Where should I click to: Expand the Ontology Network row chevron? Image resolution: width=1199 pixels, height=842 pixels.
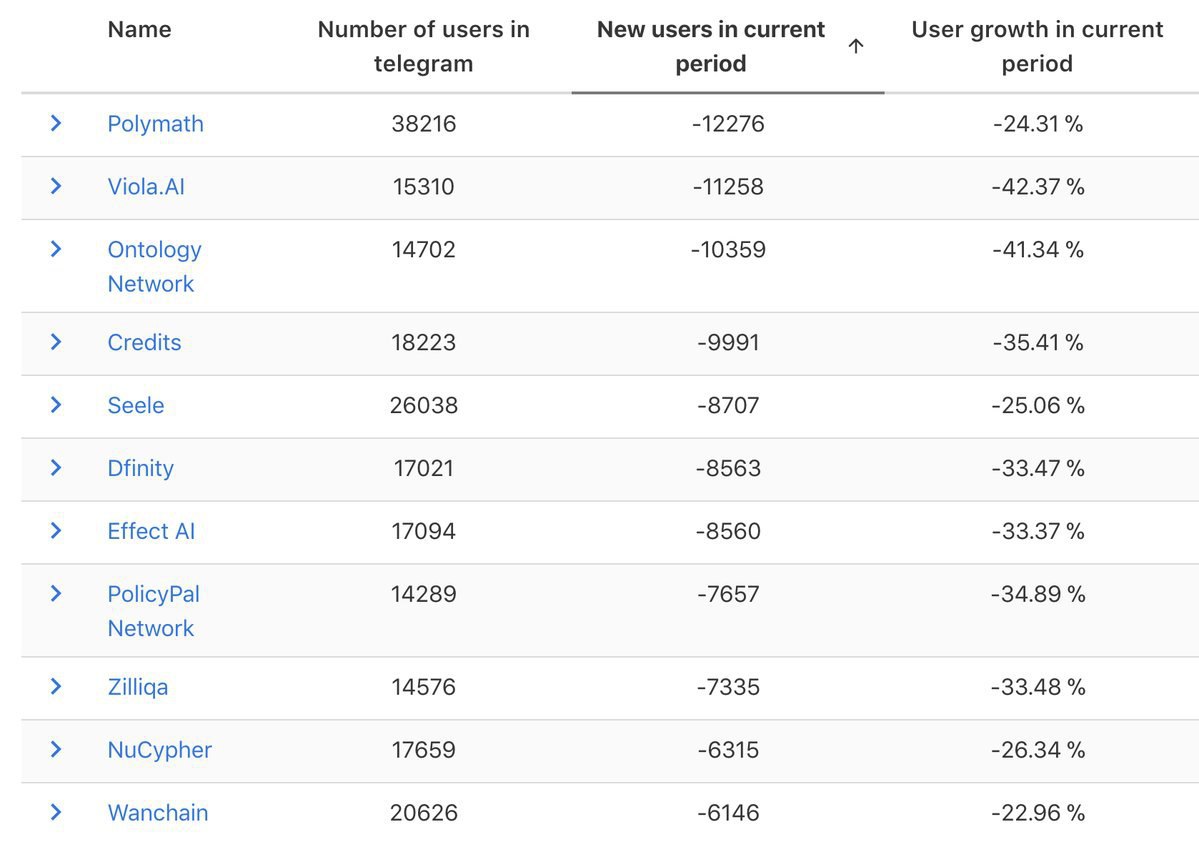tap(56, 249)
